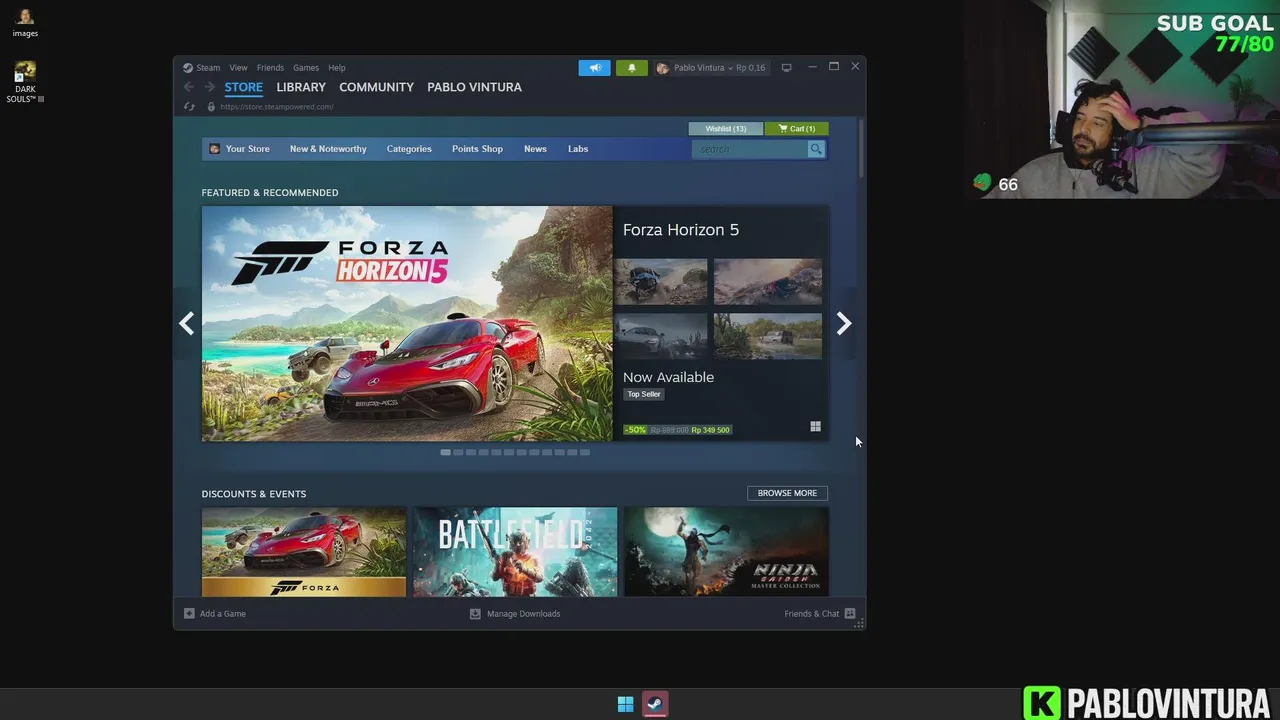Open Battlefield 2042 discount card
This screenshot has width=1280, height=720.
coord(515,552)
